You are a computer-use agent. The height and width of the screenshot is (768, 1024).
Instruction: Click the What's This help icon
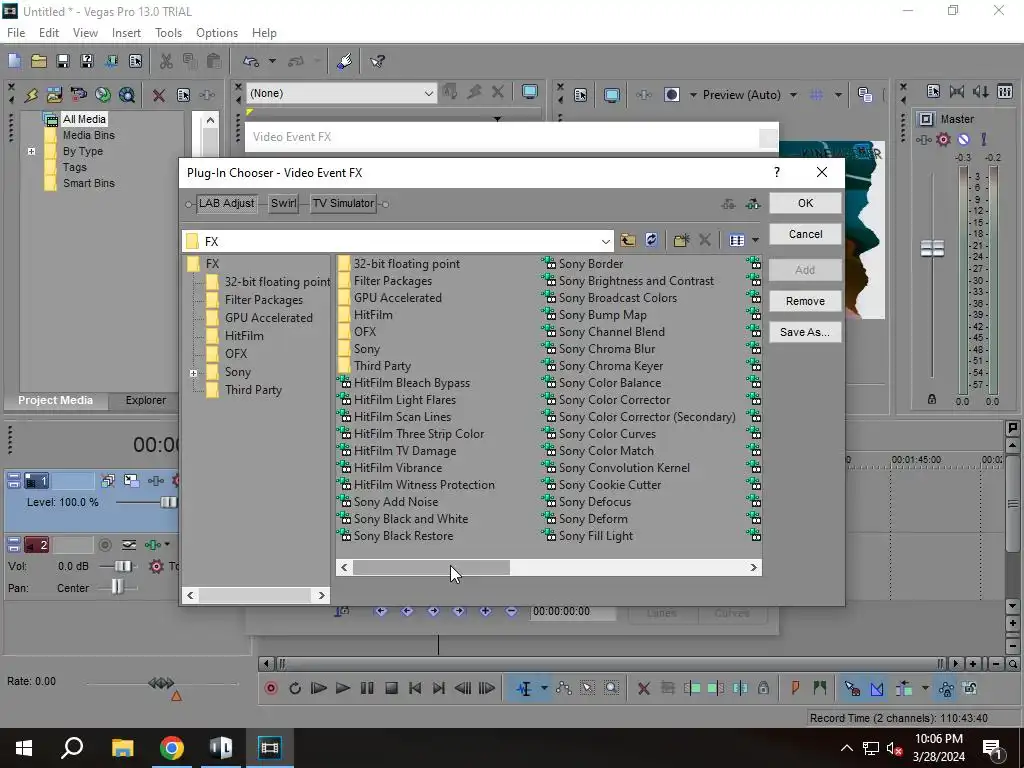pyautogui.click(x=377, y=61)
